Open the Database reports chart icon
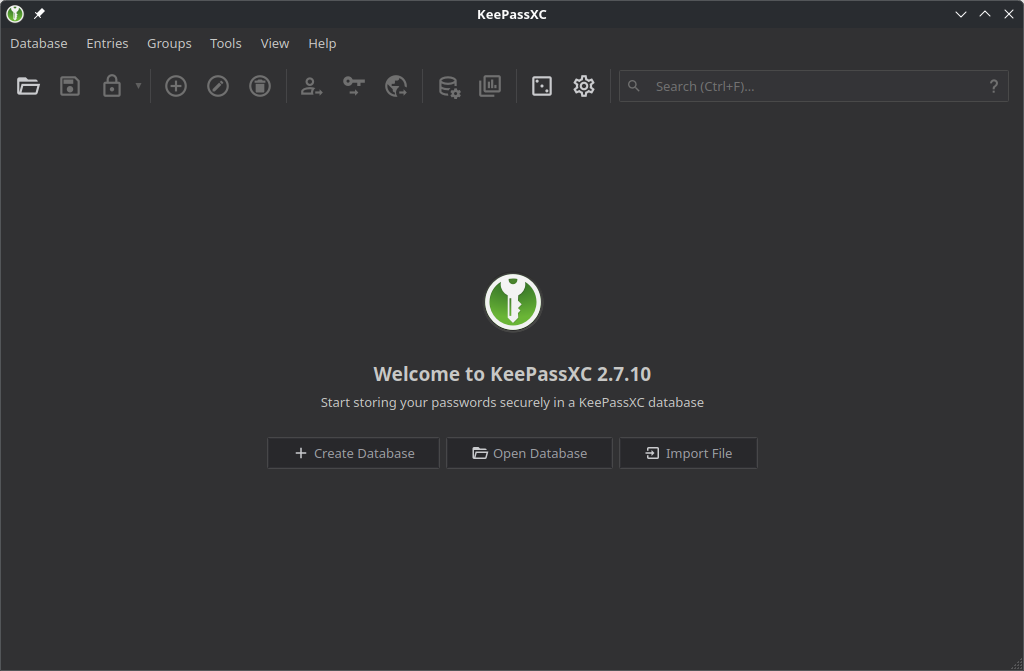Viewport: 1024px width, 671px height. point(490,86)
